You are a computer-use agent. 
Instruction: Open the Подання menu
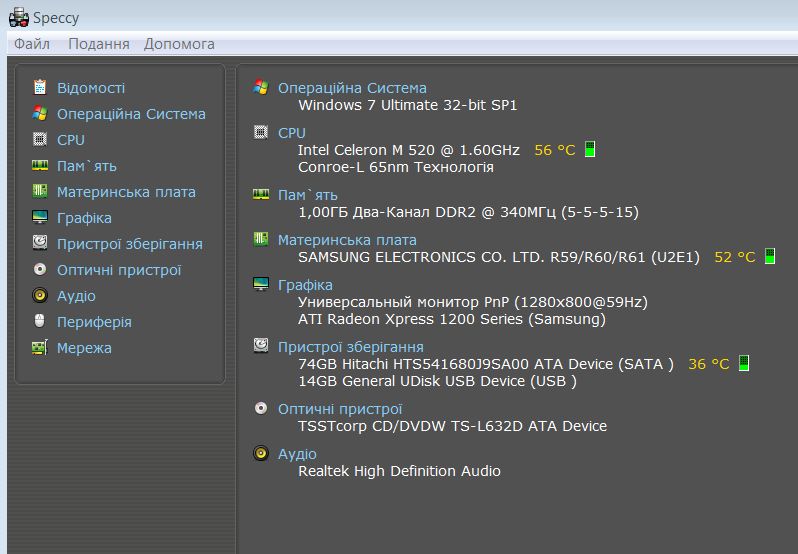tap(98, 44)
